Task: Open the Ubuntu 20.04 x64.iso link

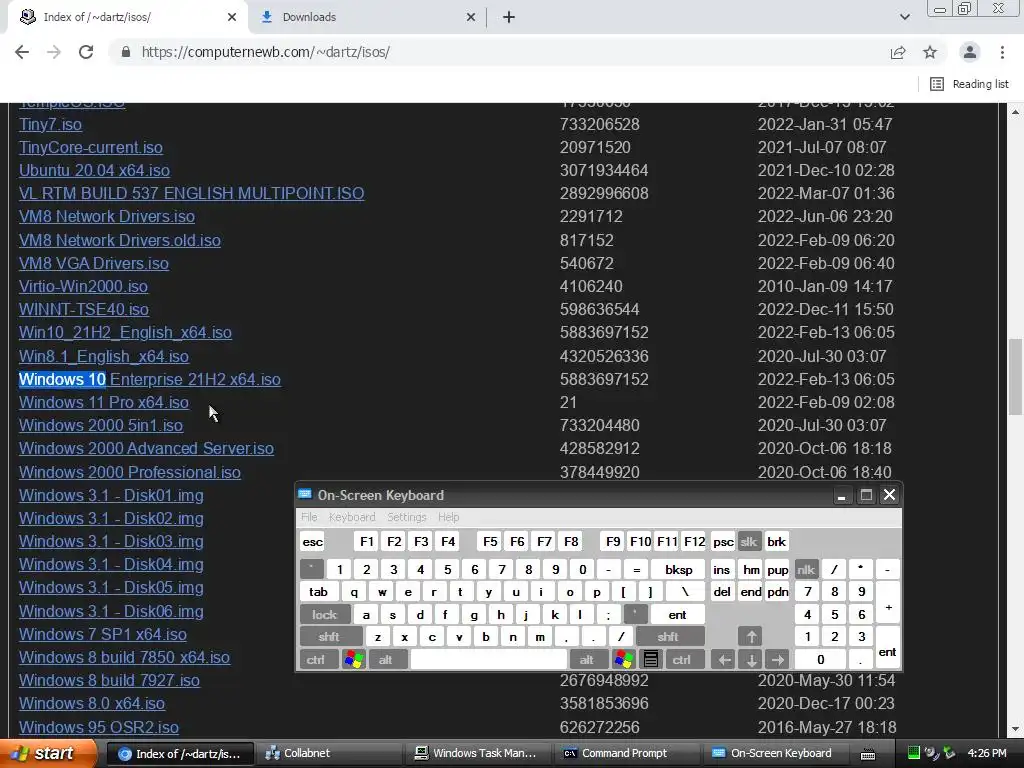Action: [x=94, y=170]
